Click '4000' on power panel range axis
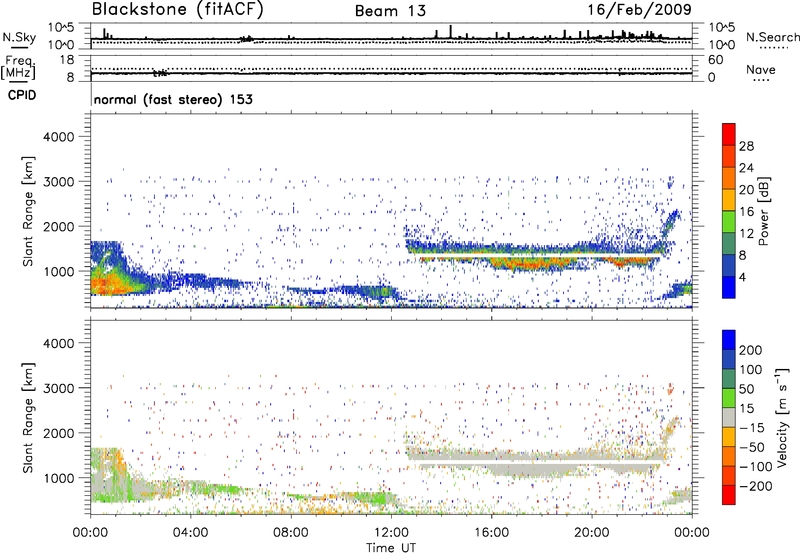Image resolution: width=800 pixels, height=554 pixels. [x=58, y=137]
